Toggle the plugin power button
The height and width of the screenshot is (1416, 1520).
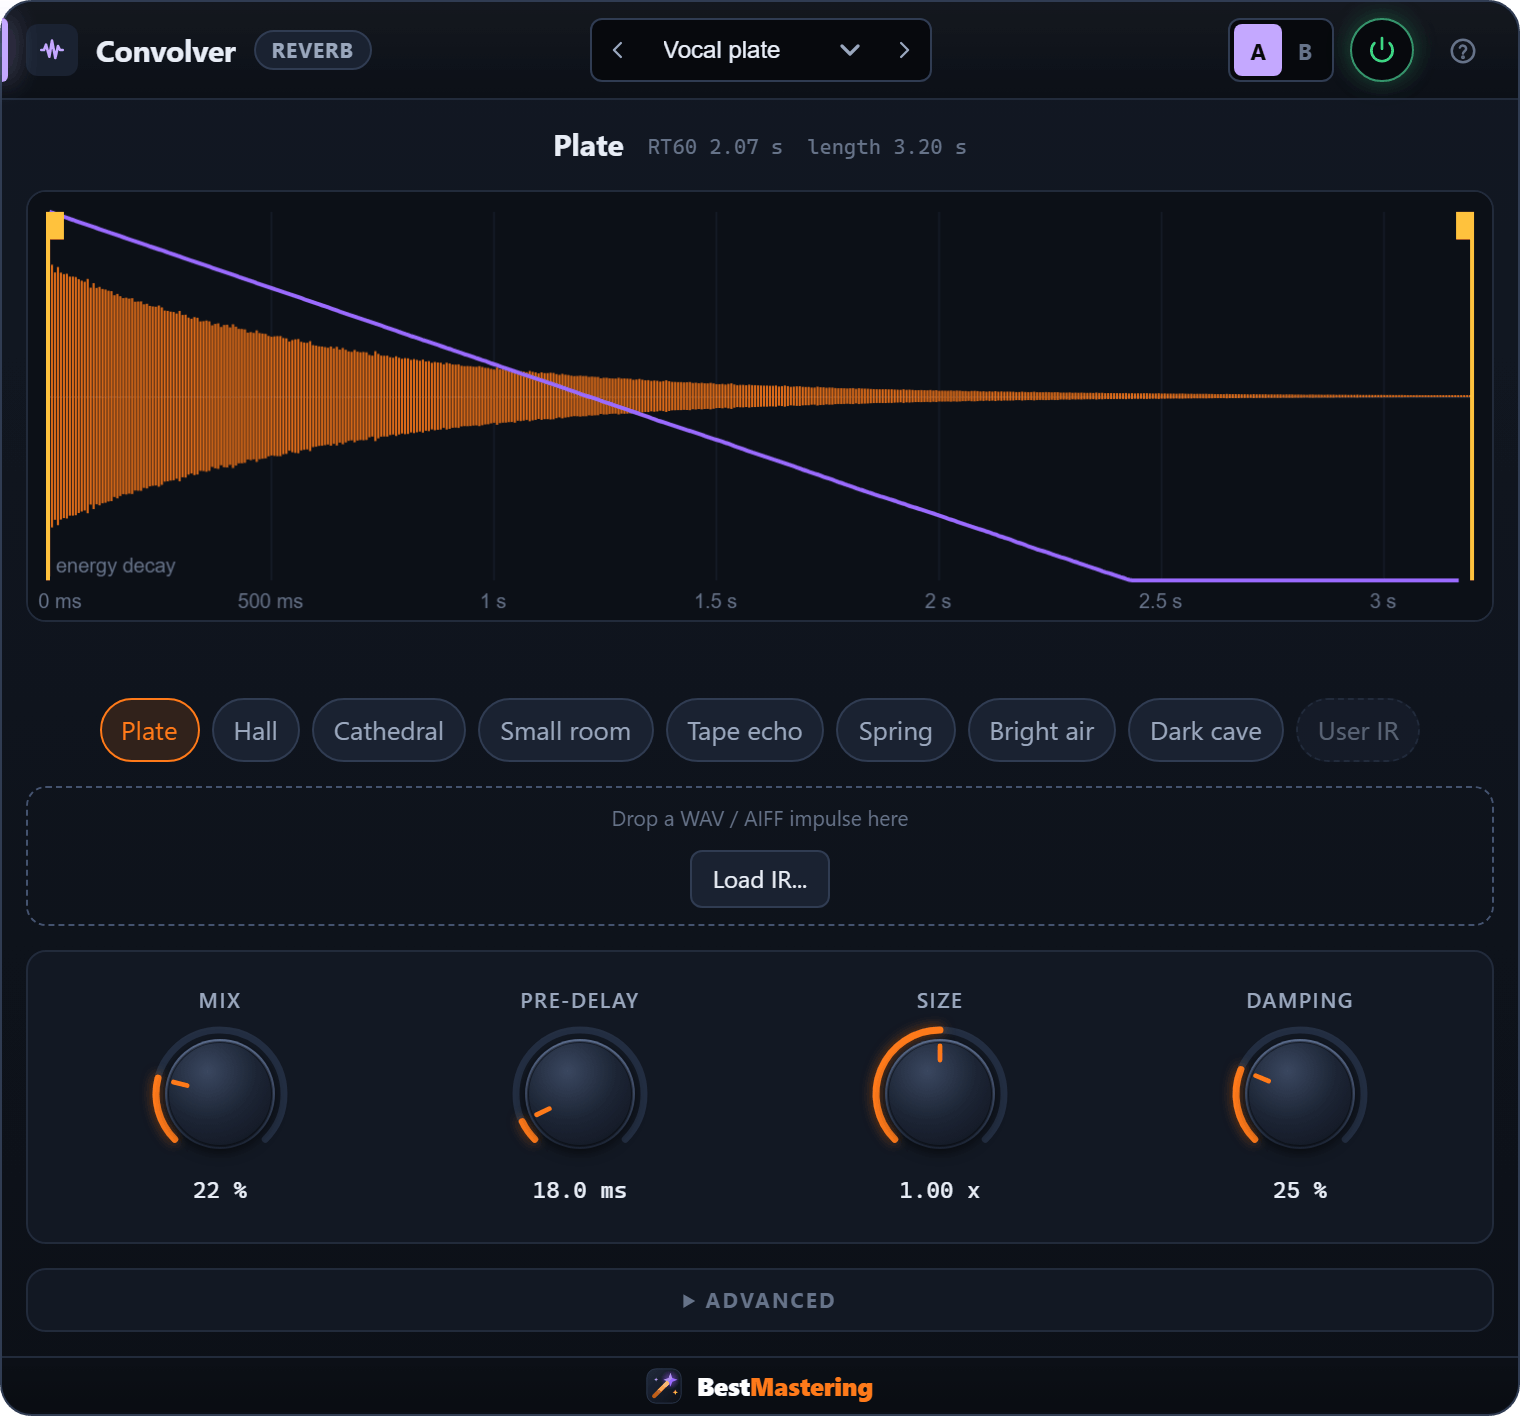pos(1381,50)
